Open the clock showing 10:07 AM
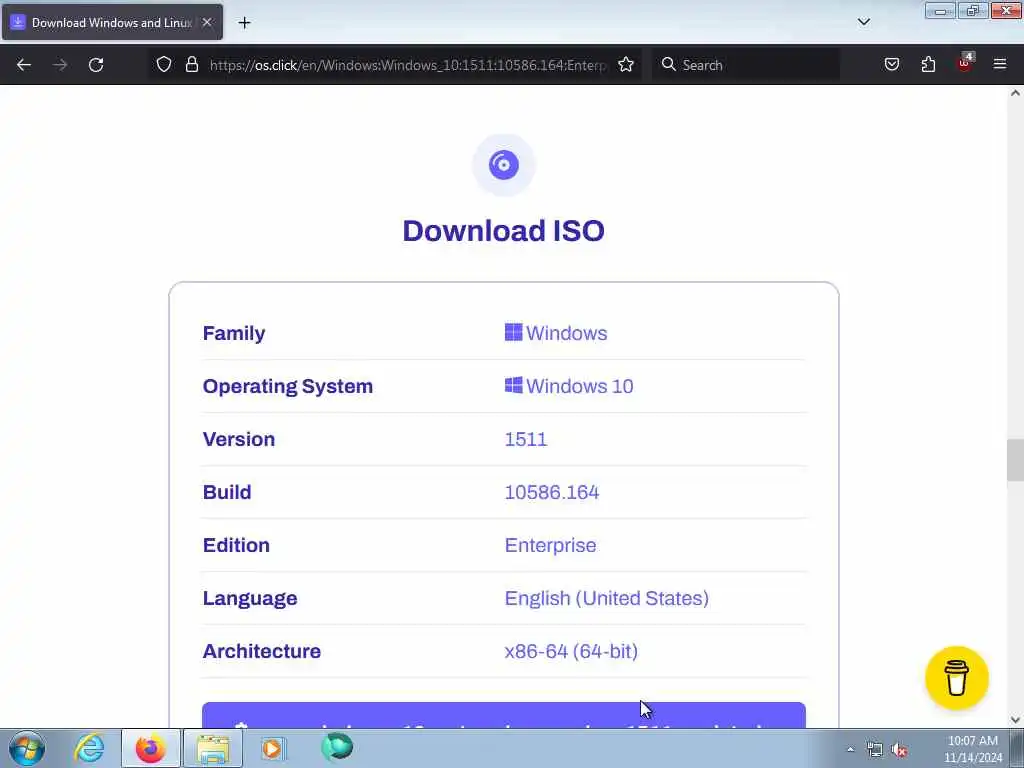Viewport: 1024px width, 768px height. (x=972, y=749)
